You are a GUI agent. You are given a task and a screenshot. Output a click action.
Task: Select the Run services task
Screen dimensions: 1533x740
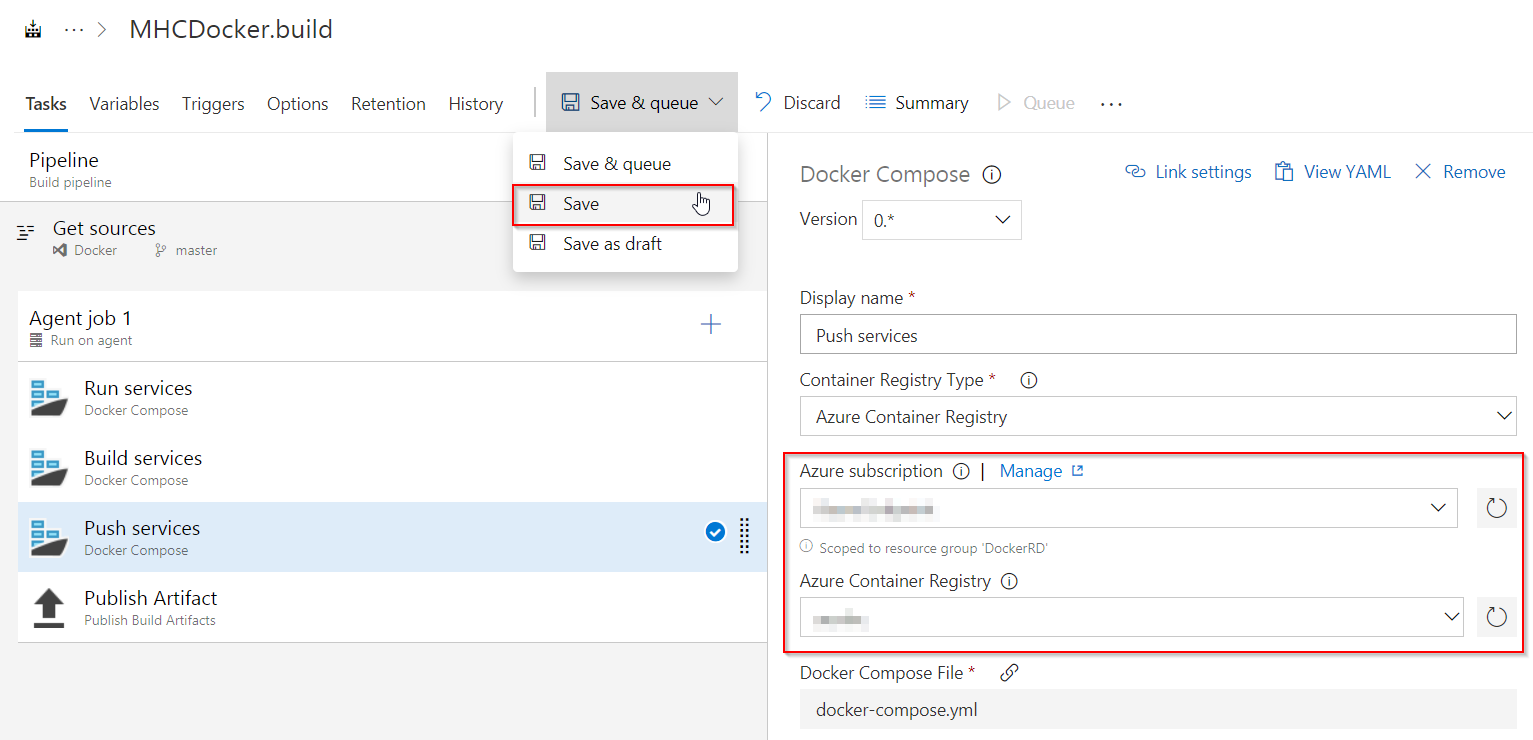[392, 397]
